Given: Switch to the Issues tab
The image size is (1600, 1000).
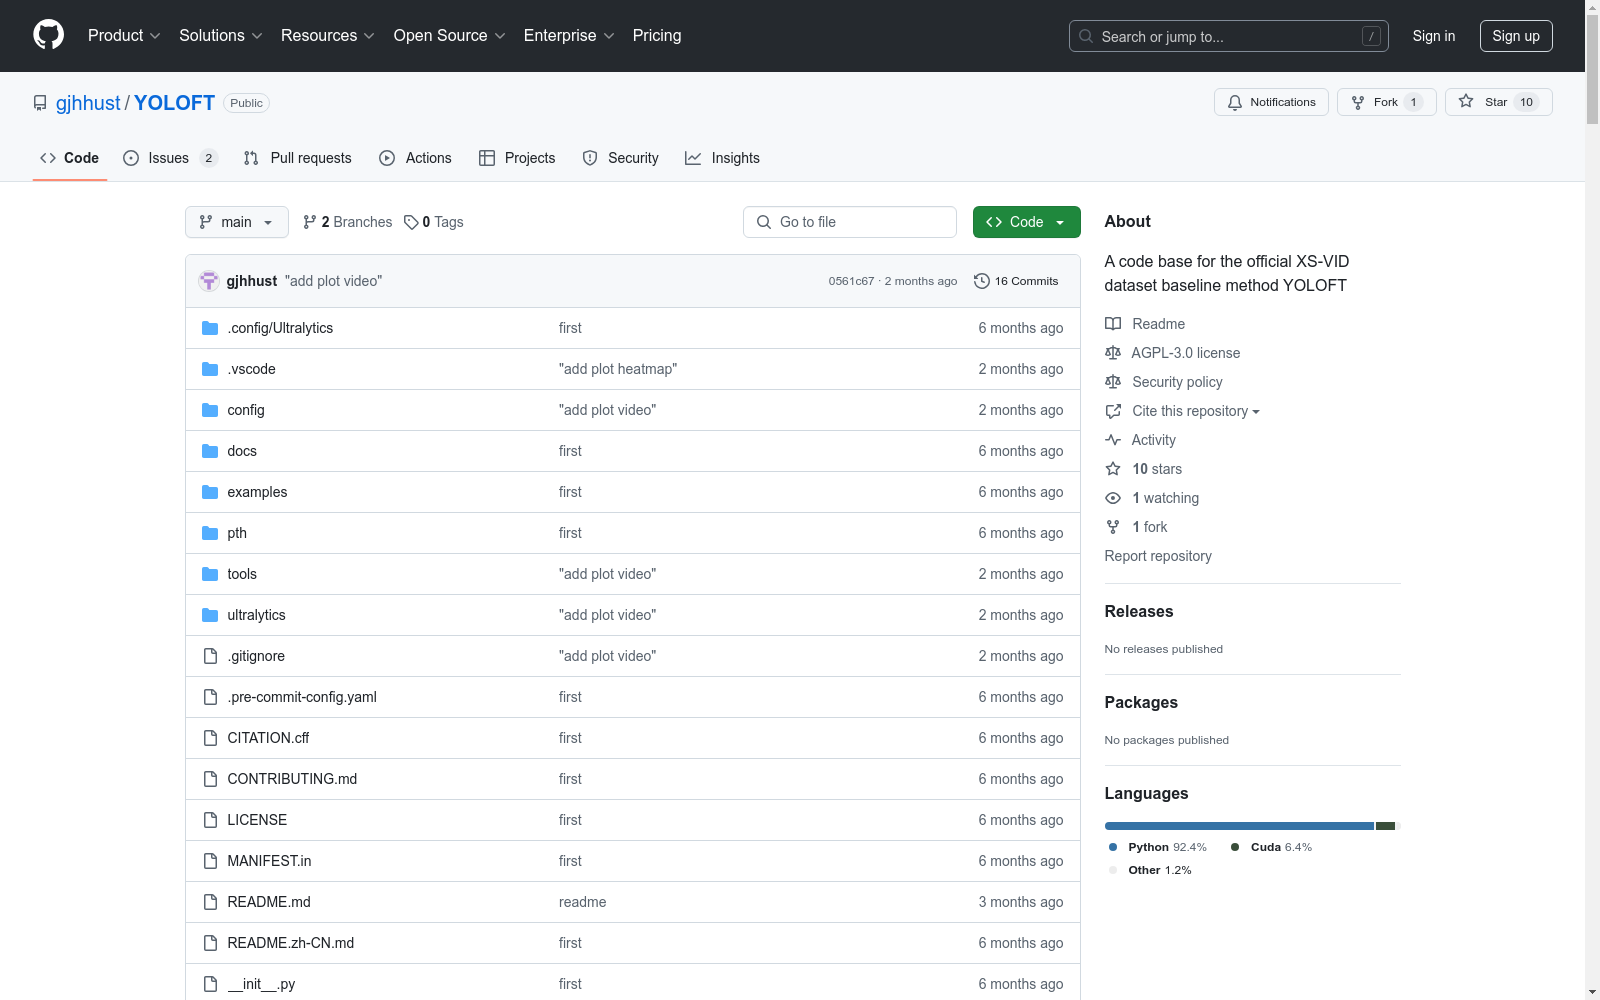Looking at the screenshot, I should click(168, 158).
